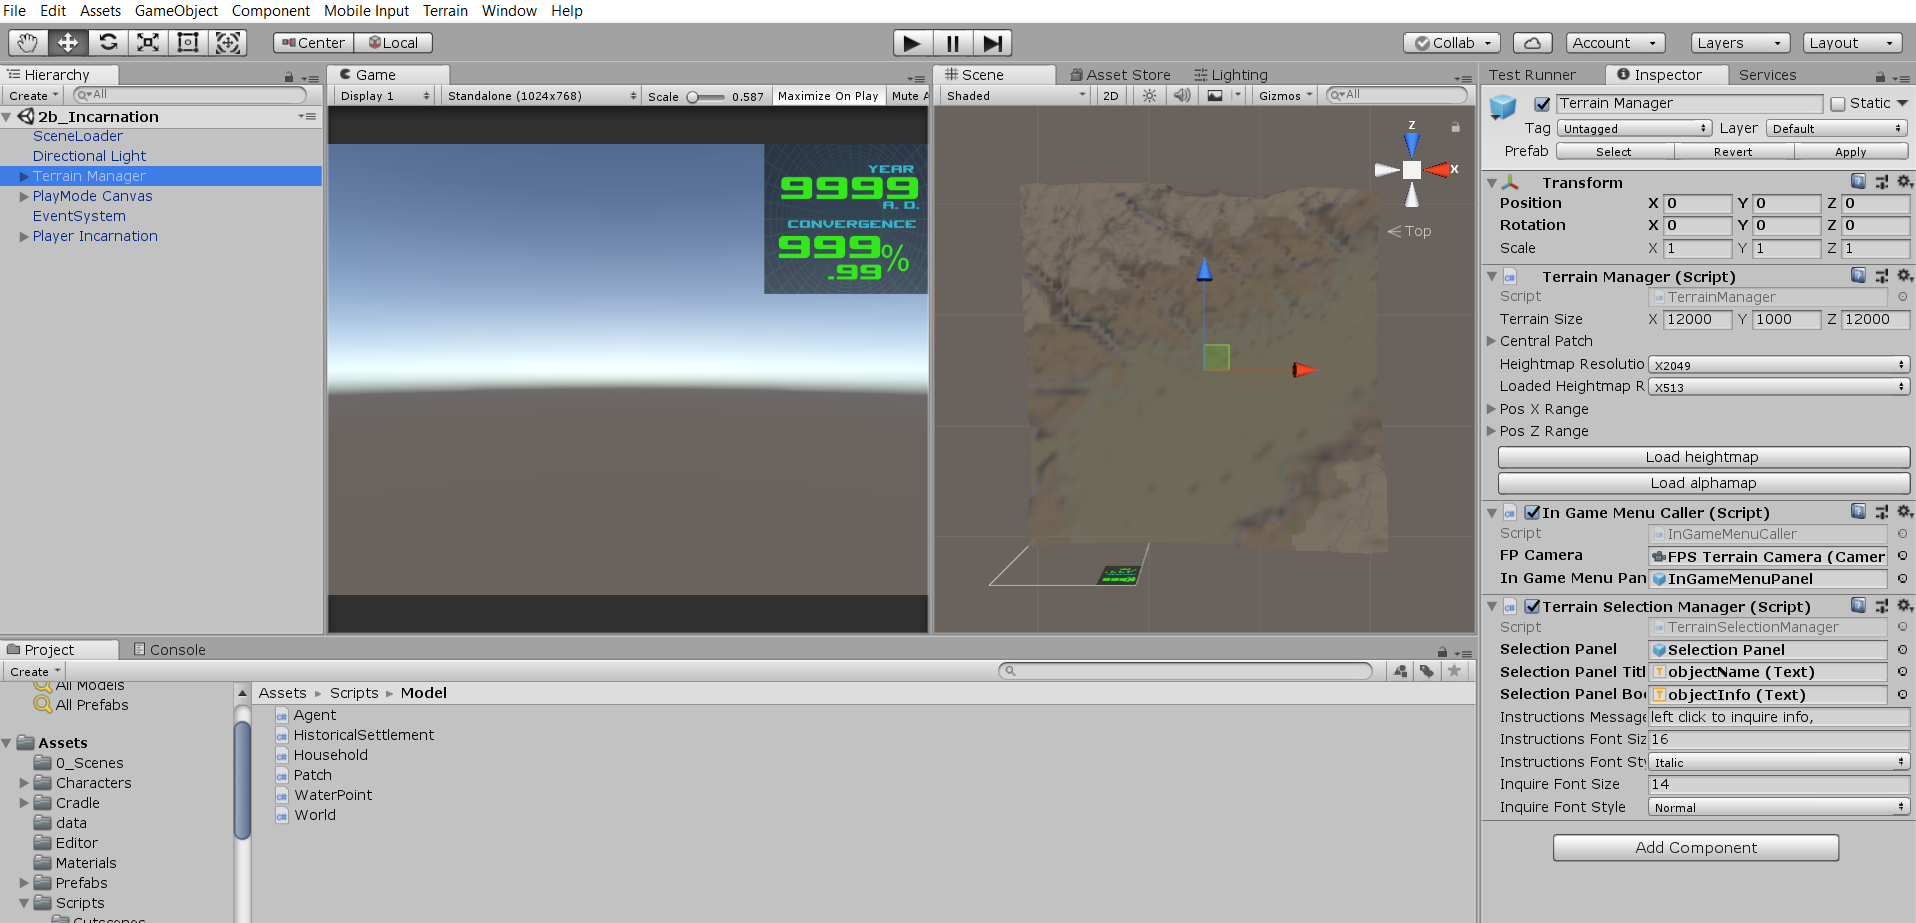Toggle scene lighting in the Scene view
Image resolution: width=1916 pixels, height=923 pixels.
(1148, 95)
